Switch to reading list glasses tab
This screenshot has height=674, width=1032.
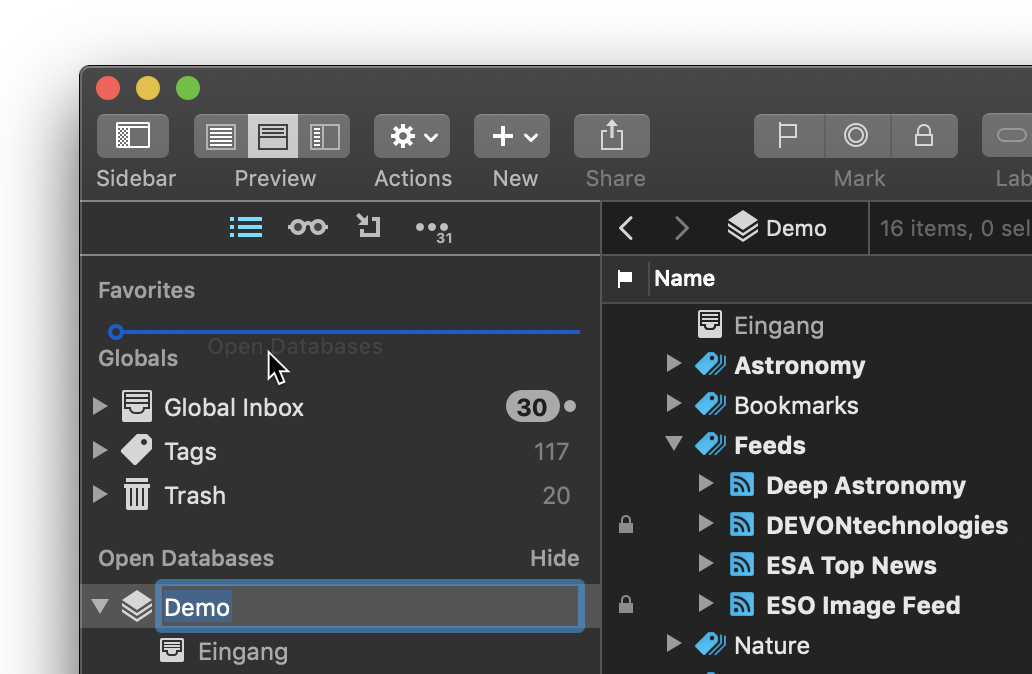tap(307, 227)
